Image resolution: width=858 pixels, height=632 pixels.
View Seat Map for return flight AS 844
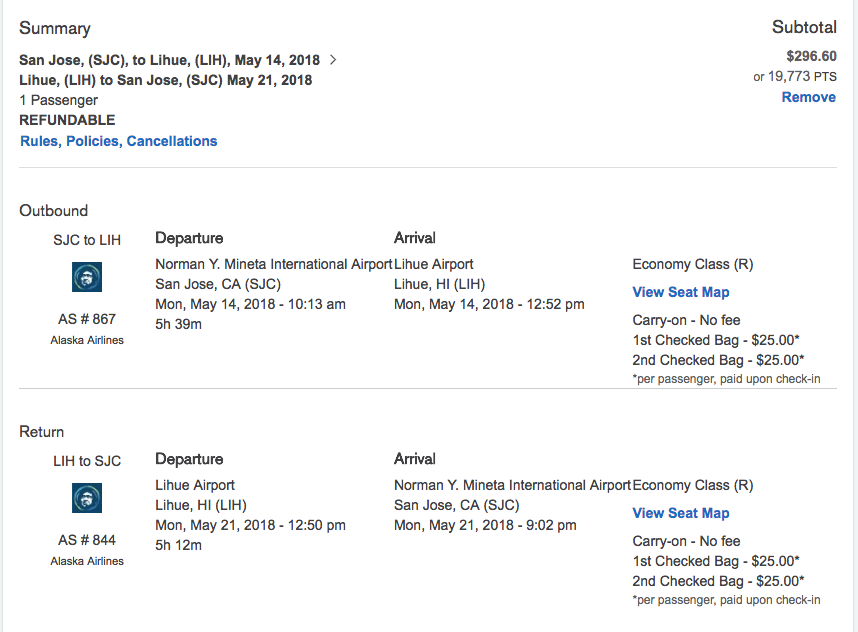680,513
